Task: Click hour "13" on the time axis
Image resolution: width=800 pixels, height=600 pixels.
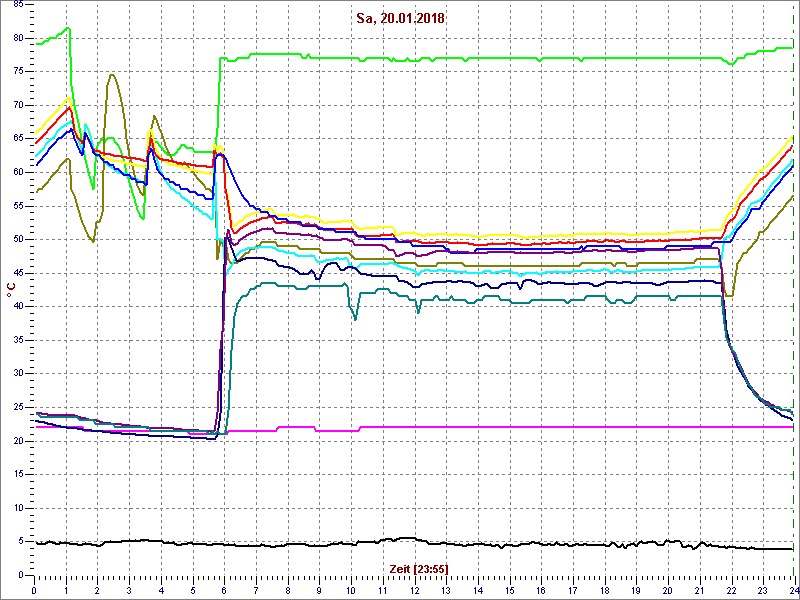Action: click(446, 590)
